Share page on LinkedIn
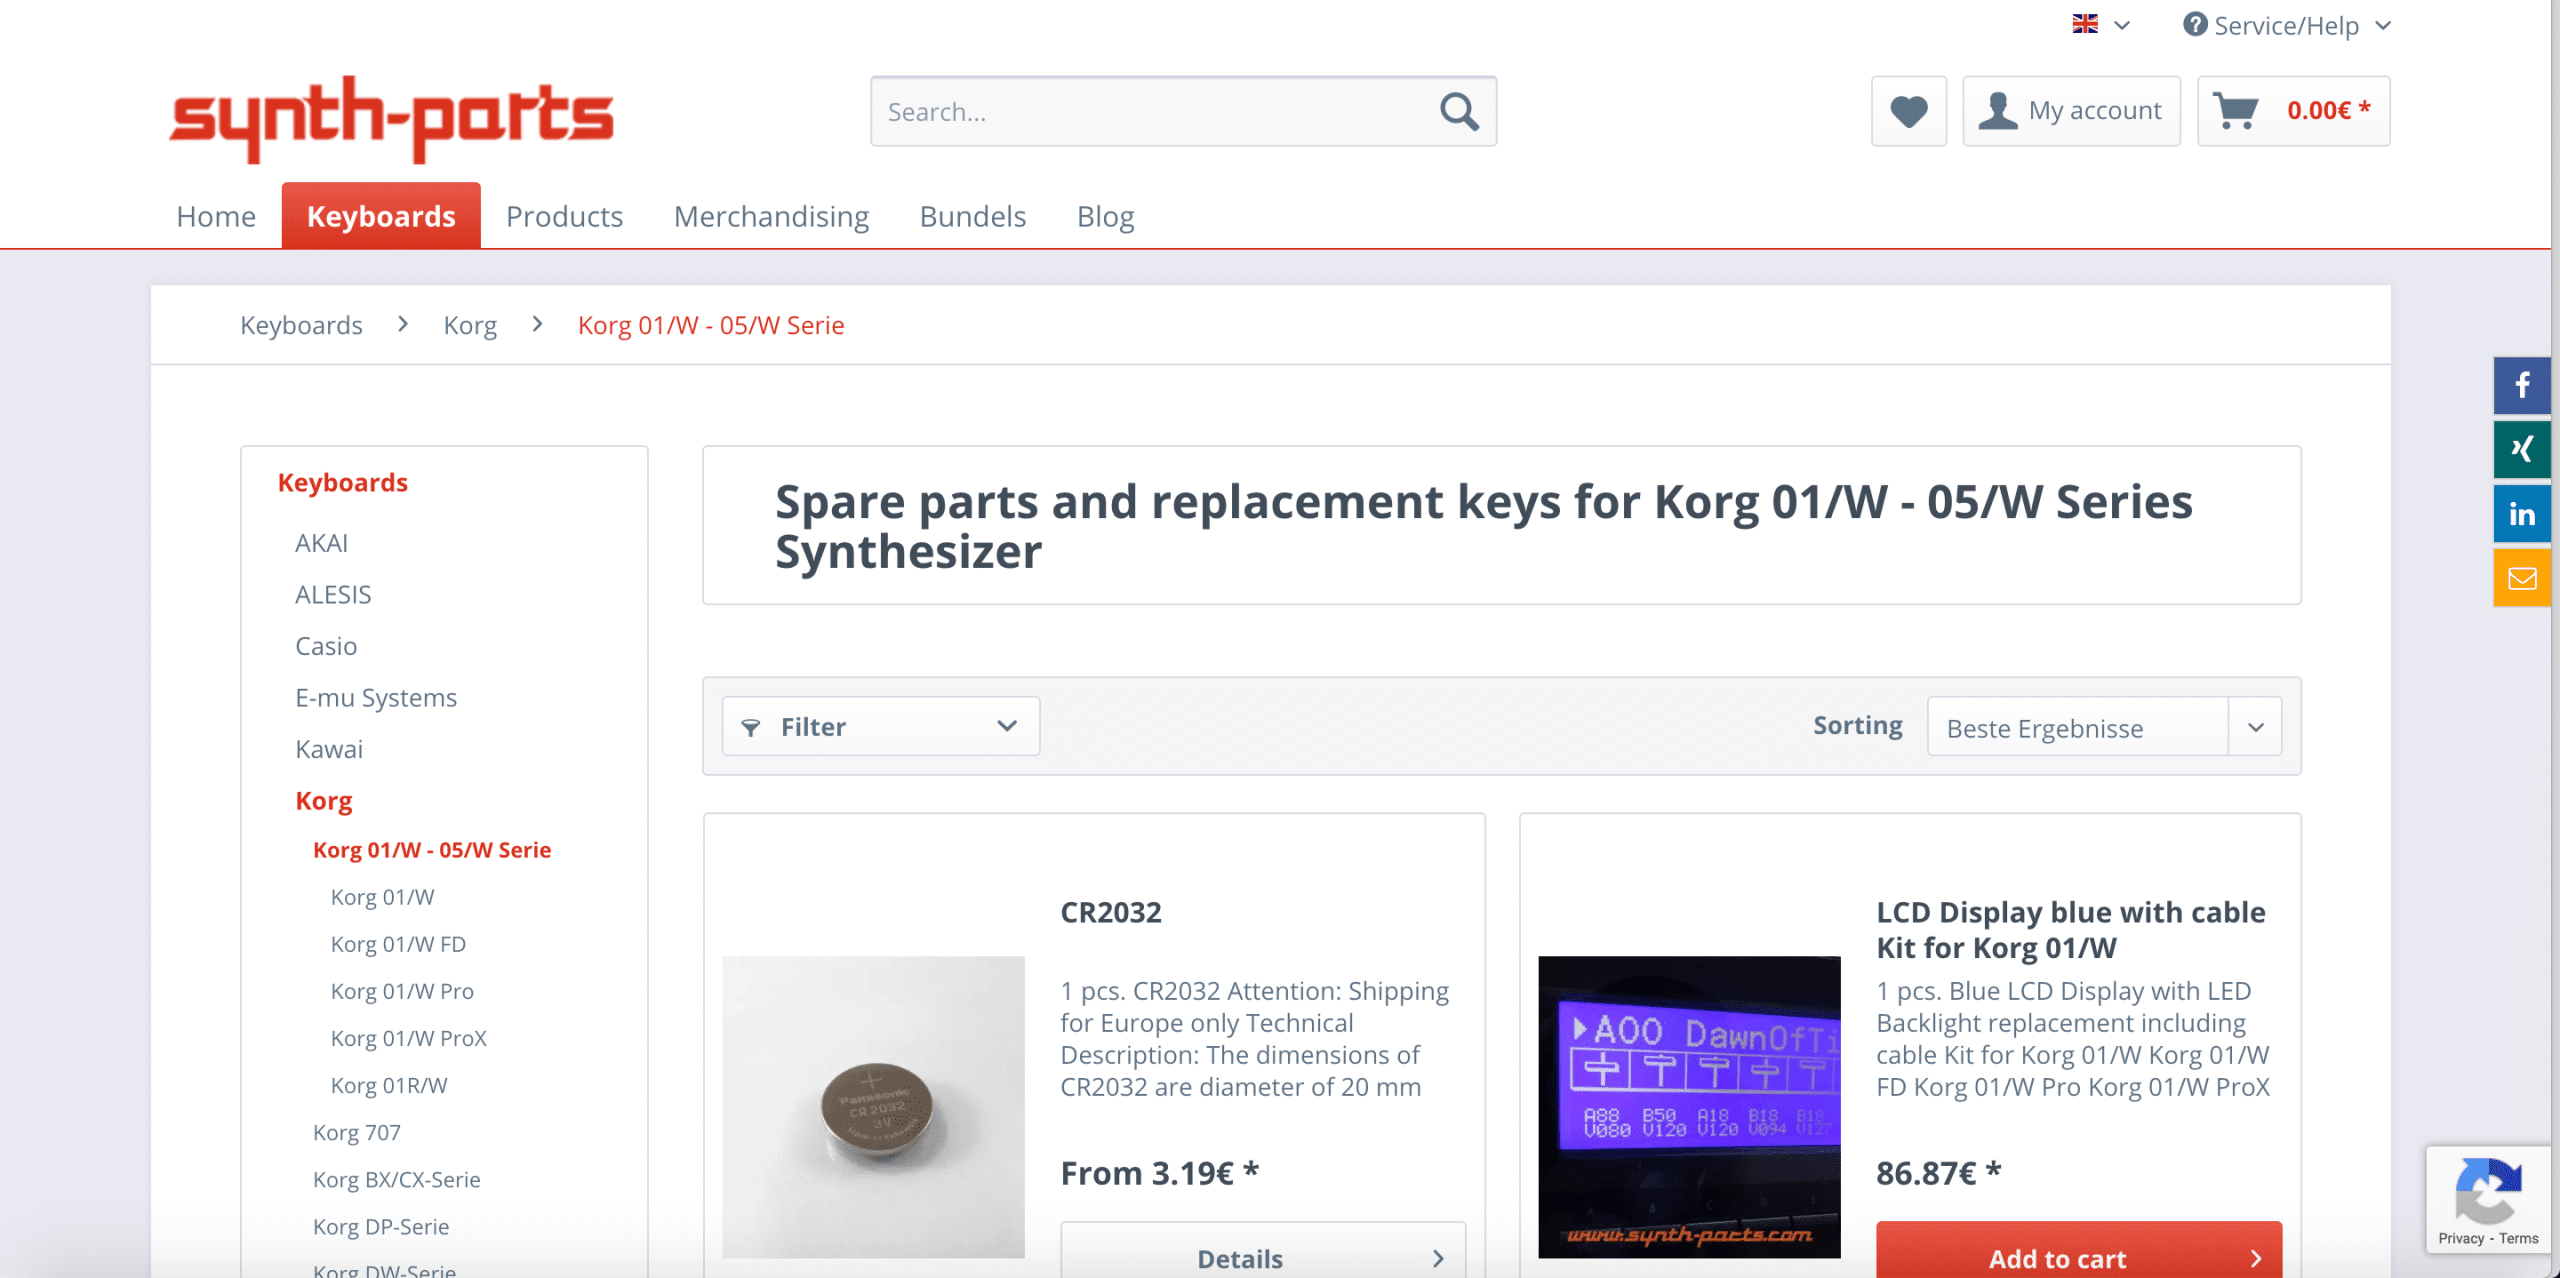Viewport: 2560px width, 1278px height. tap(2522, 514)
